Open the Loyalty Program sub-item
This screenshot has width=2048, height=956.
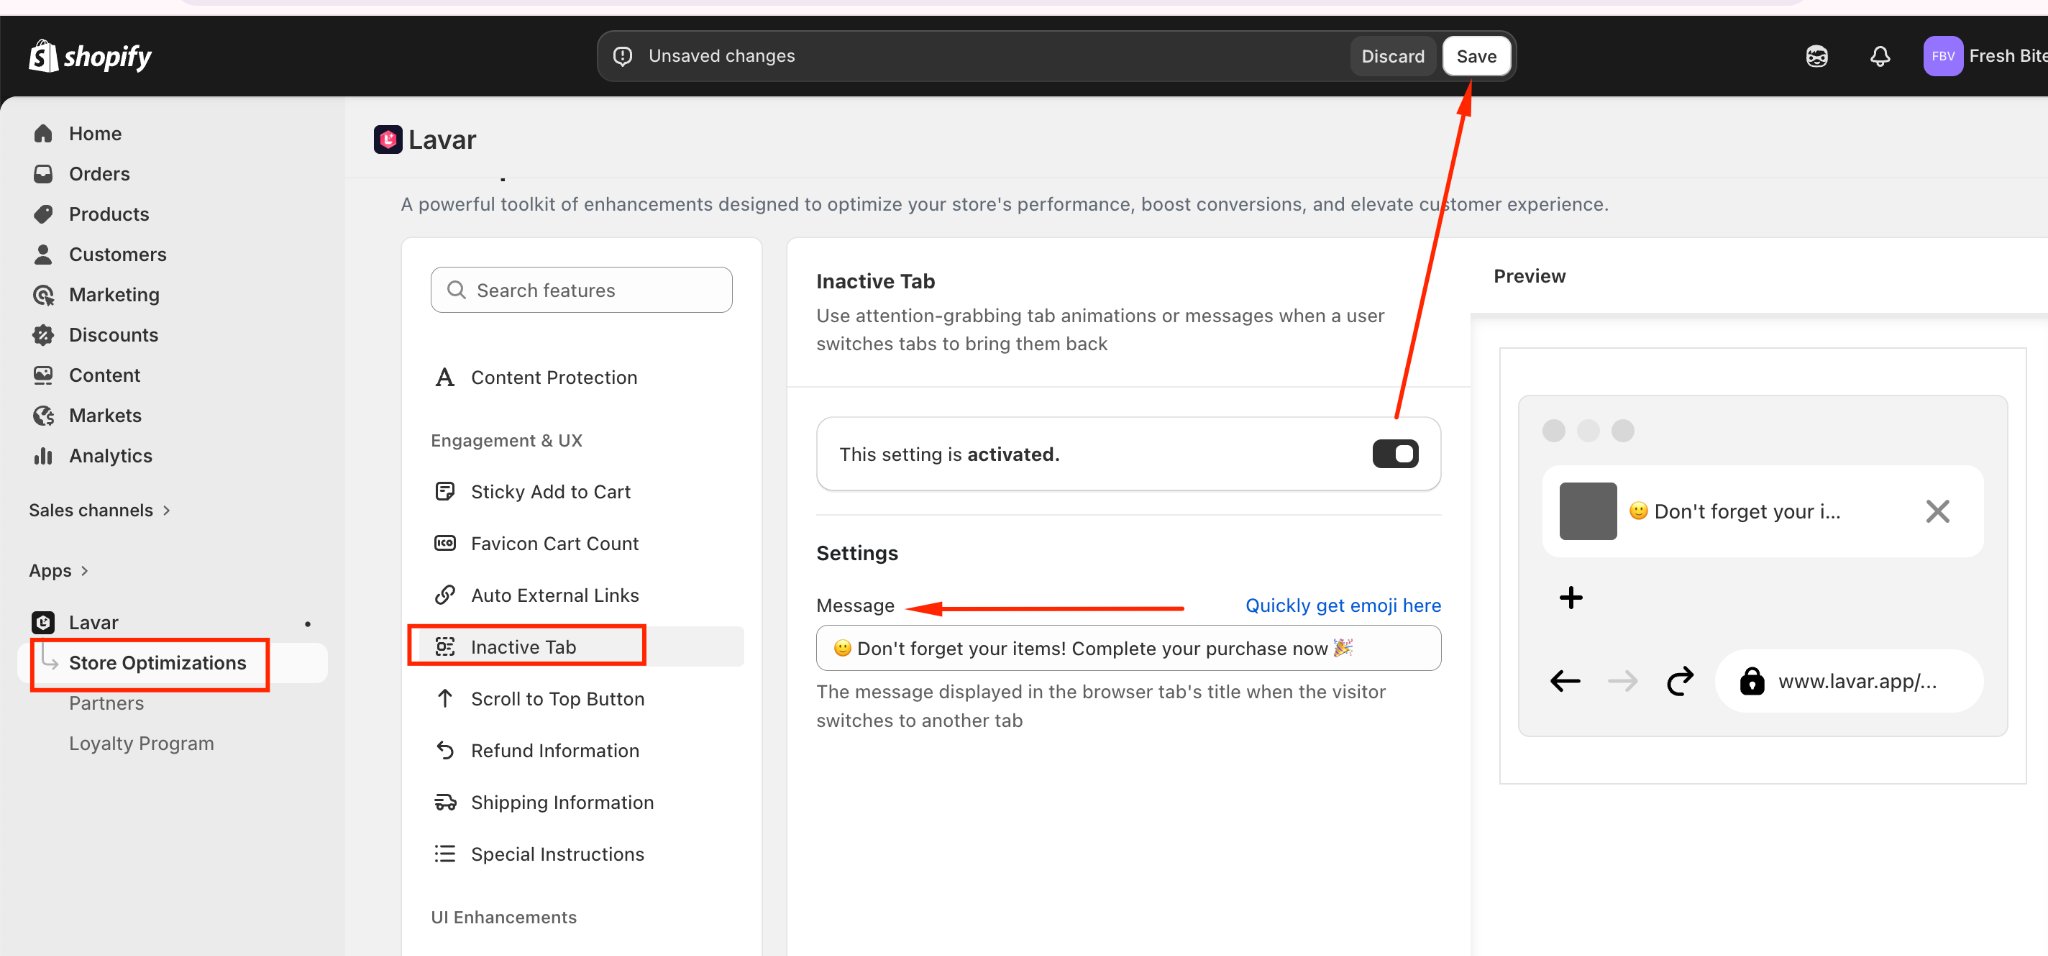141,743
